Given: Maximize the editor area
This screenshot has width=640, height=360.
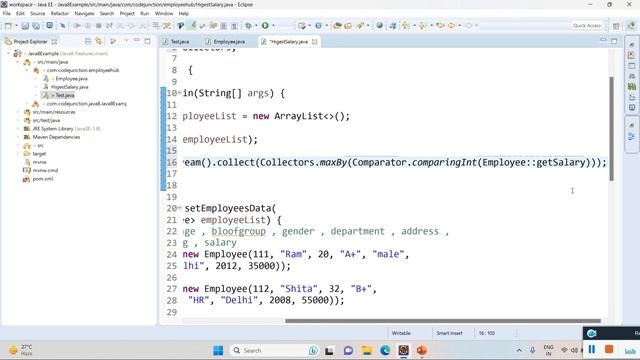Looking at the screenshot, I should [x=614, y=41].
